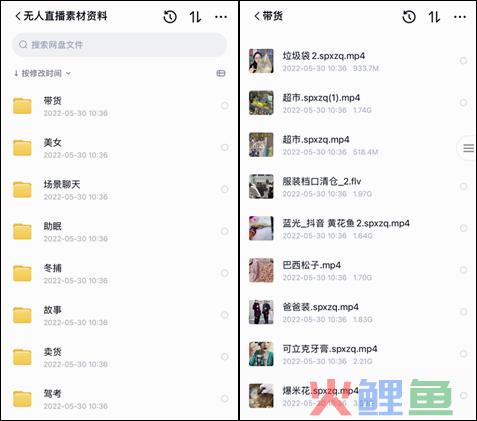Select the 冬捕 folder radio circle
The height and width of the screenshot is (421, 477).
click(225, 273)
